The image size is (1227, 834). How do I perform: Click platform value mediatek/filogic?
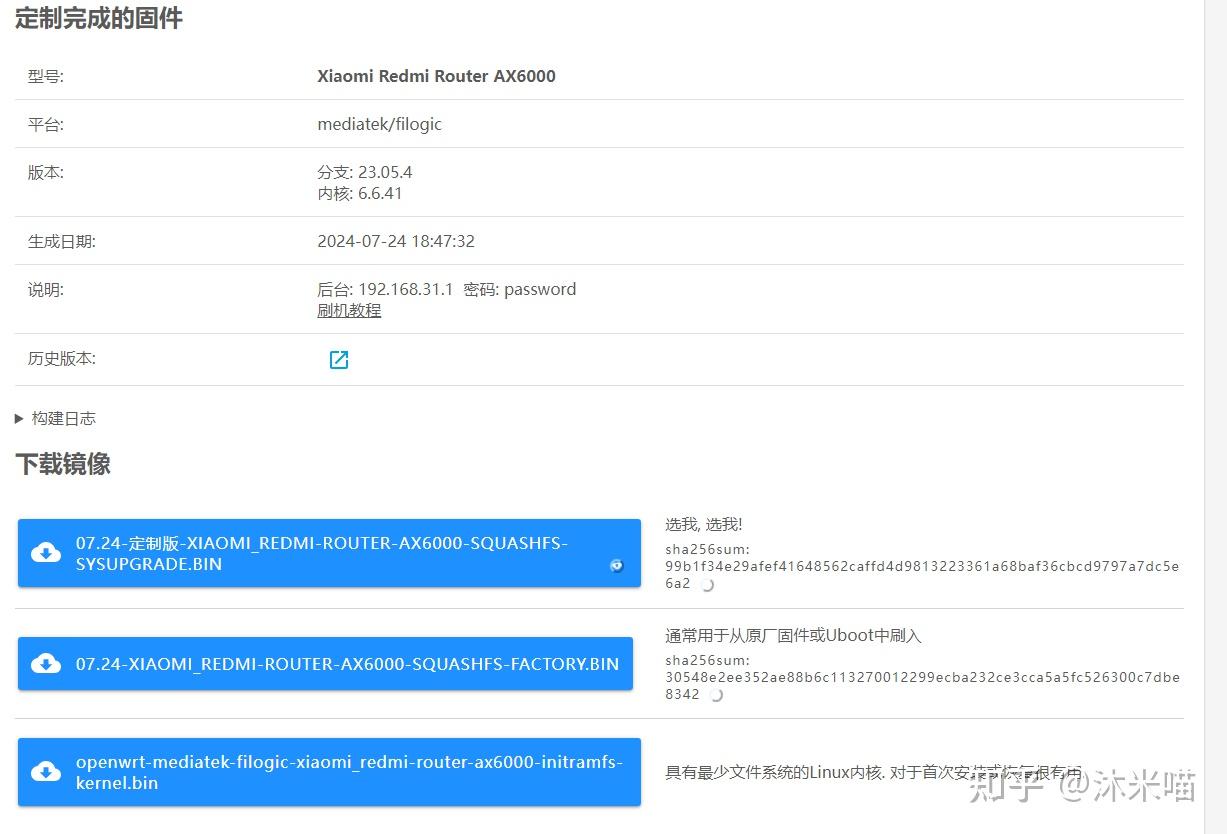[x=379, y=124]
